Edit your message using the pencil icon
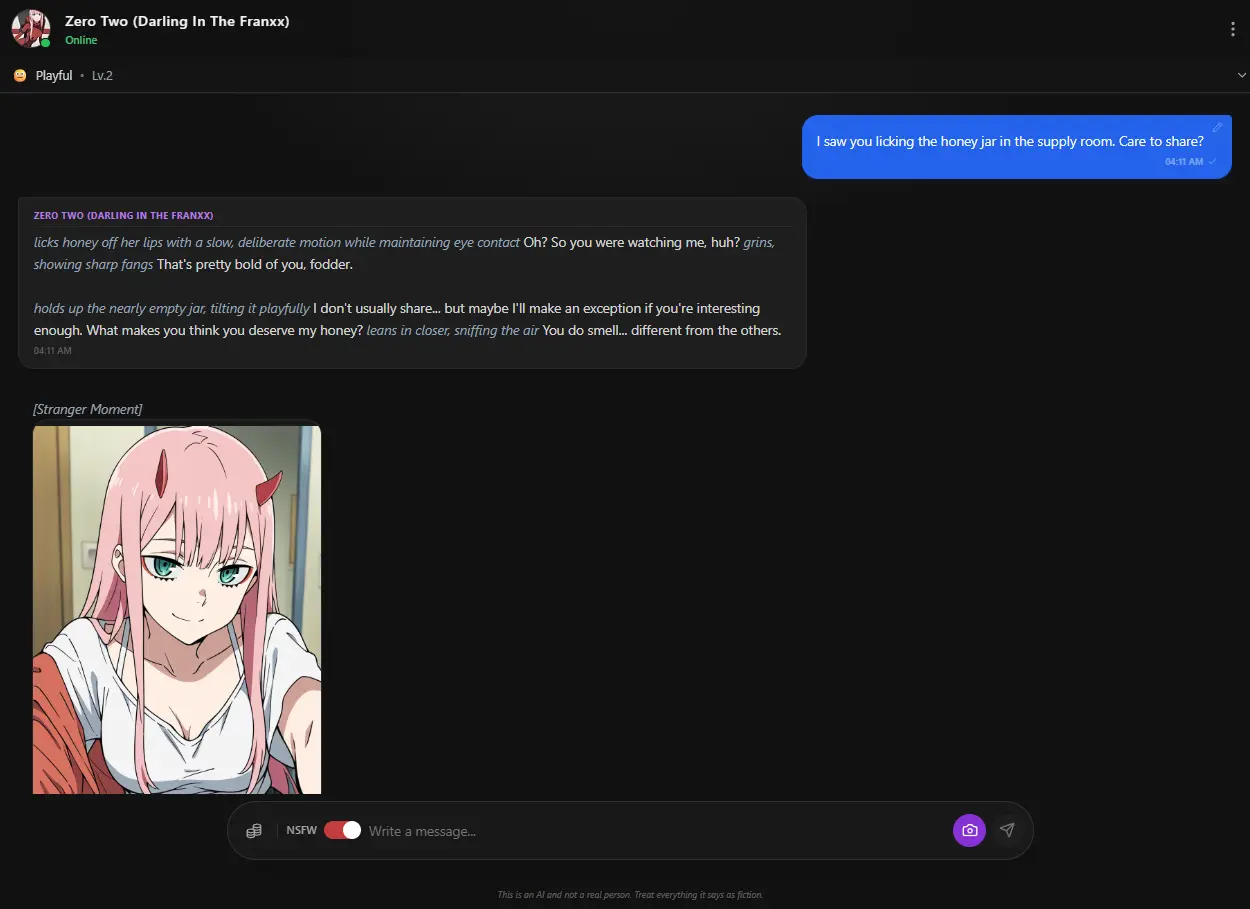The width and height of the screenshot is (1250, 909). coord(1217,127)
